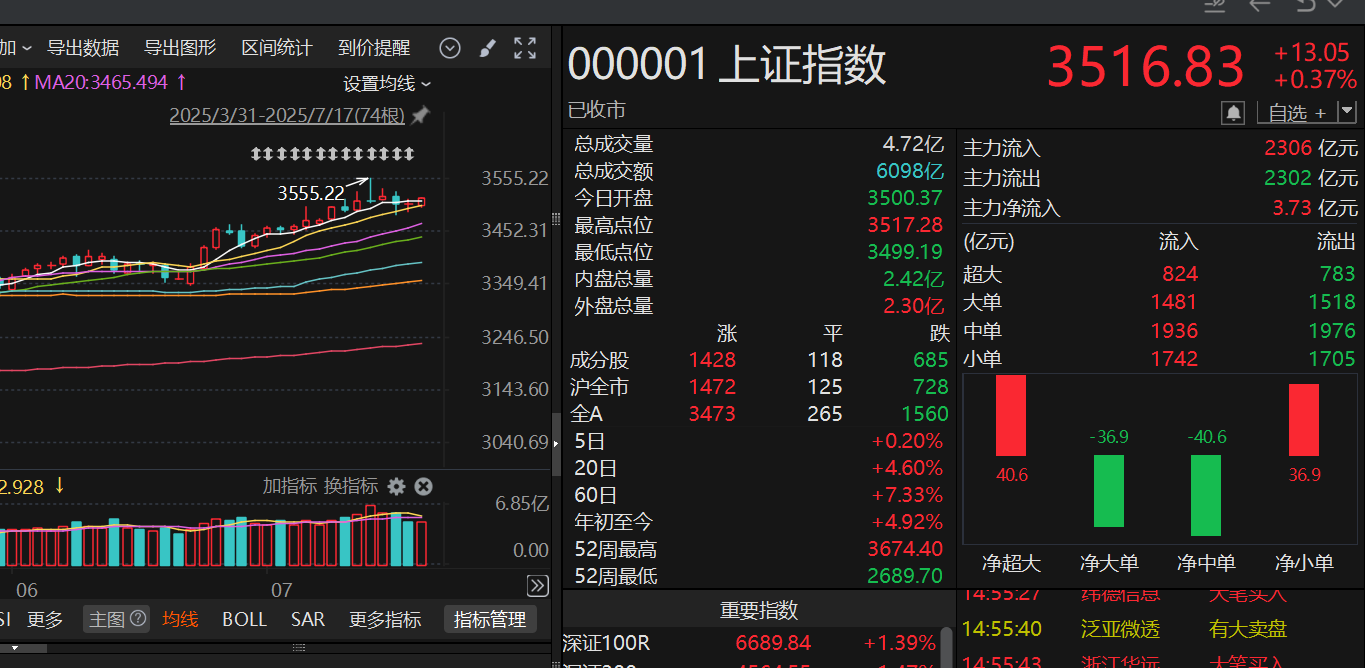
Task: Select 导出数据 in chart toolbar
Action: click(83, 48)
